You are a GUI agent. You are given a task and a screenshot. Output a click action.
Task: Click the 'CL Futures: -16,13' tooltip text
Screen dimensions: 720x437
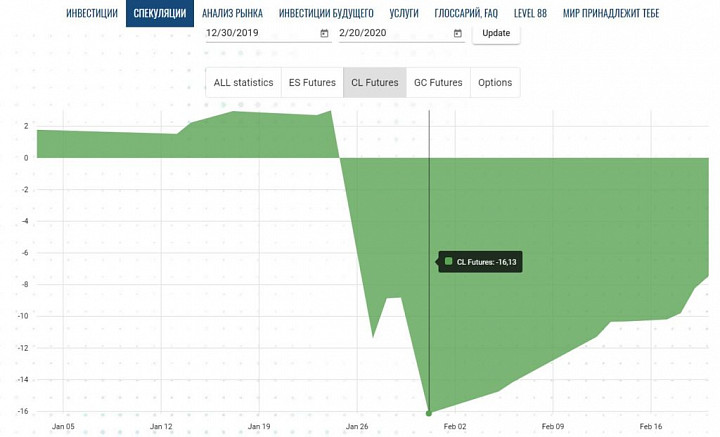(x=486, y=262)
